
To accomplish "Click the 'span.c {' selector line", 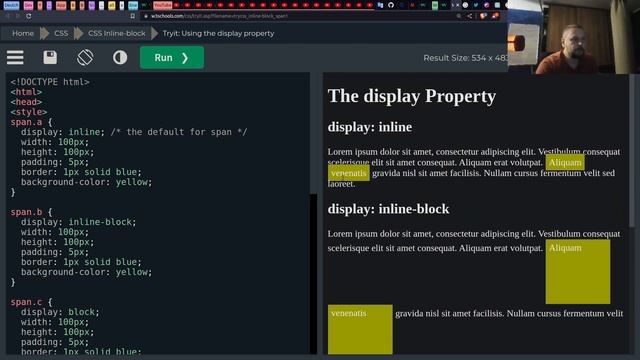I will (x=31, y=302).
